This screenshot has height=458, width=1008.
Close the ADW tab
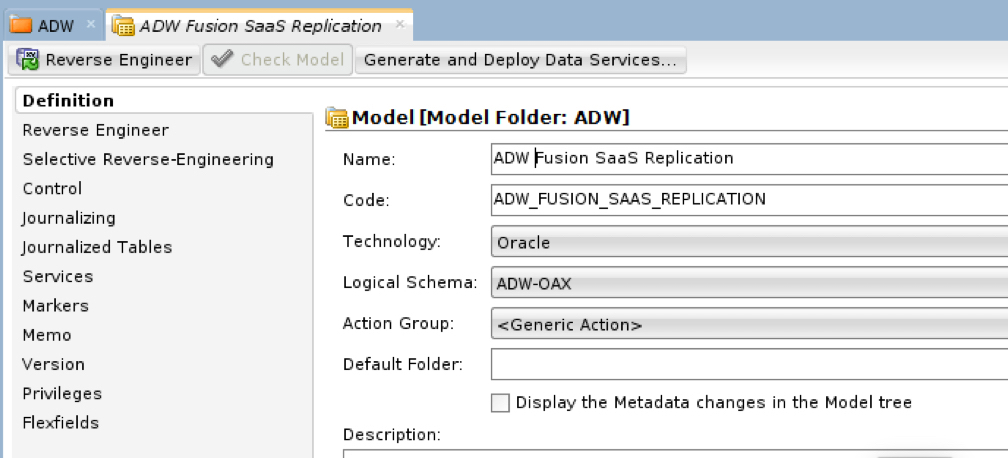coord(91,24)
